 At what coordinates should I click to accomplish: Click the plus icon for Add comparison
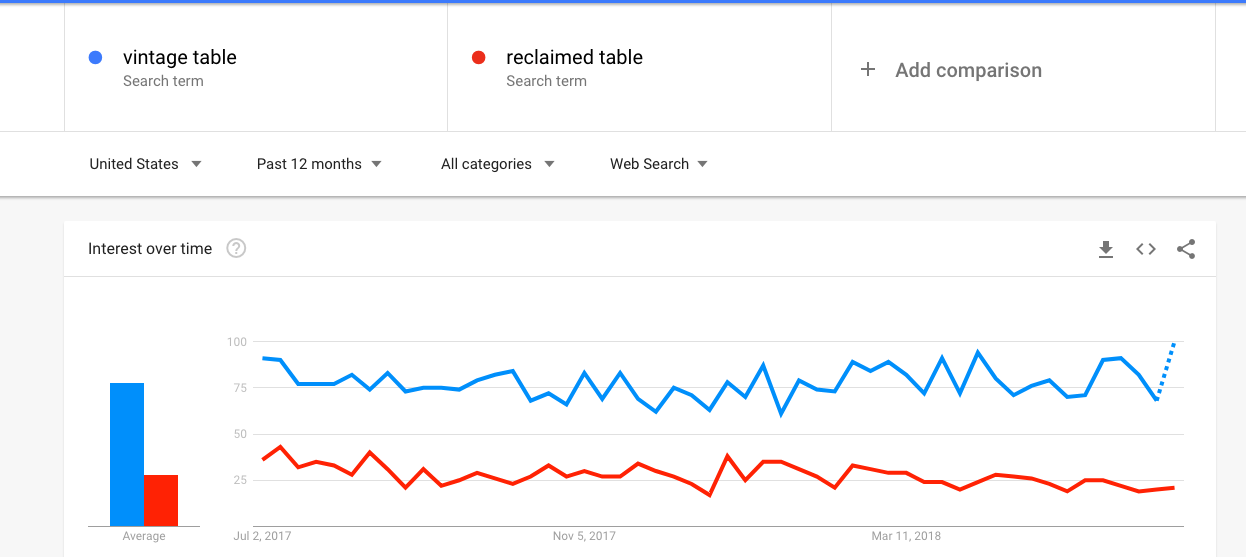[868, 69]
